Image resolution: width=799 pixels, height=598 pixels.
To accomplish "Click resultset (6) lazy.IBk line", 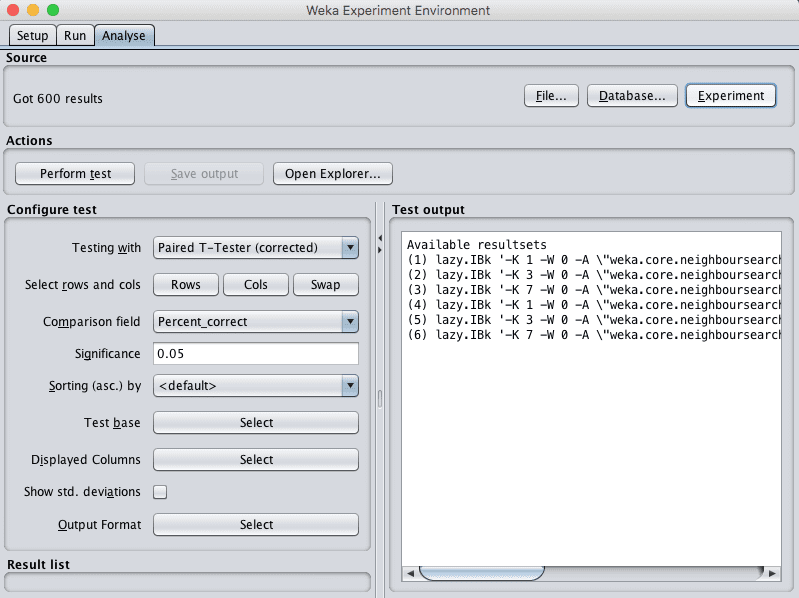I will click(594, 335).
